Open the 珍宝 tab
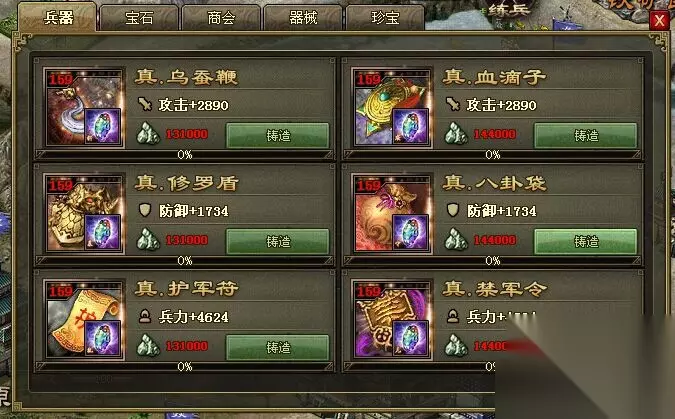675x419 pixels. point(385,18)
